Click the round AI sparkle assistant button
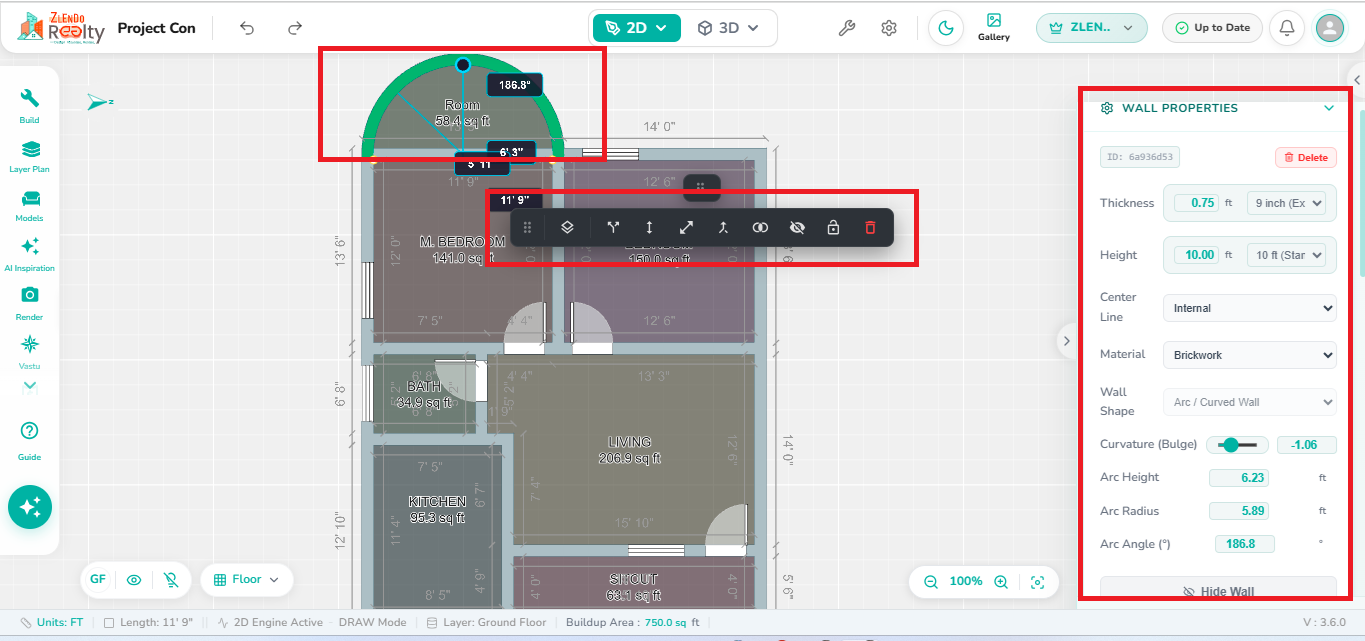 click(30, 507)
